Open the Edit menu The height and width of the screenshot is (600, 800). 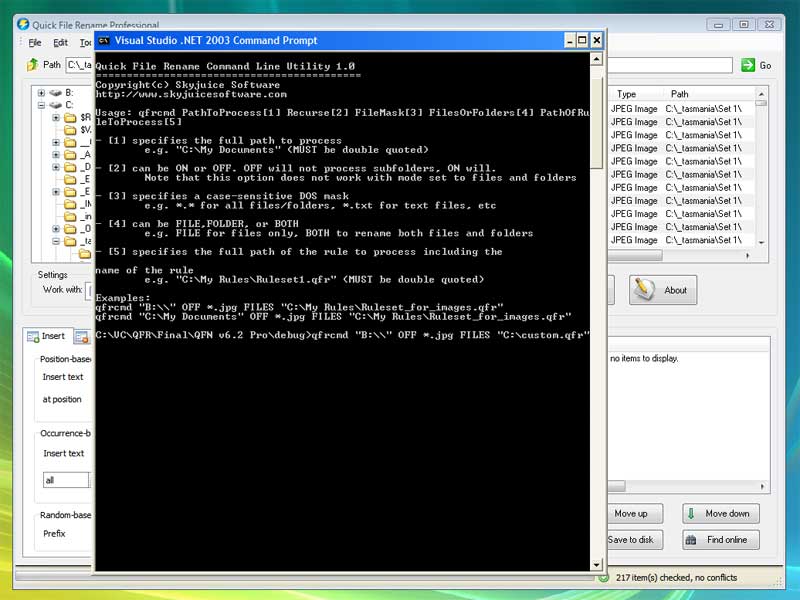click(61, 43)
